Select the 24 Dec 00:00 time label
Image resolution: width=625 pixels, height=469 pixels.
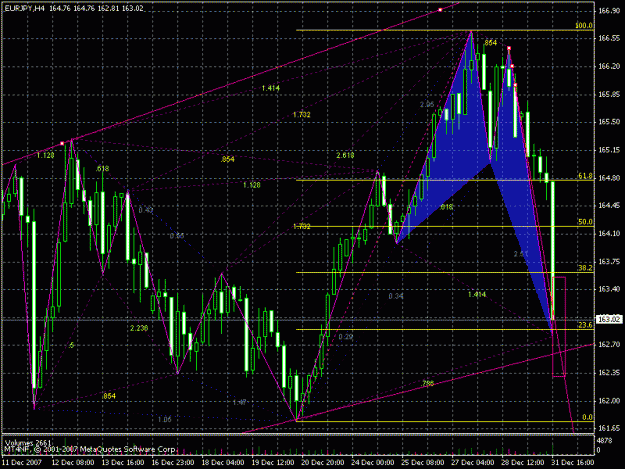tap(372, 462)
